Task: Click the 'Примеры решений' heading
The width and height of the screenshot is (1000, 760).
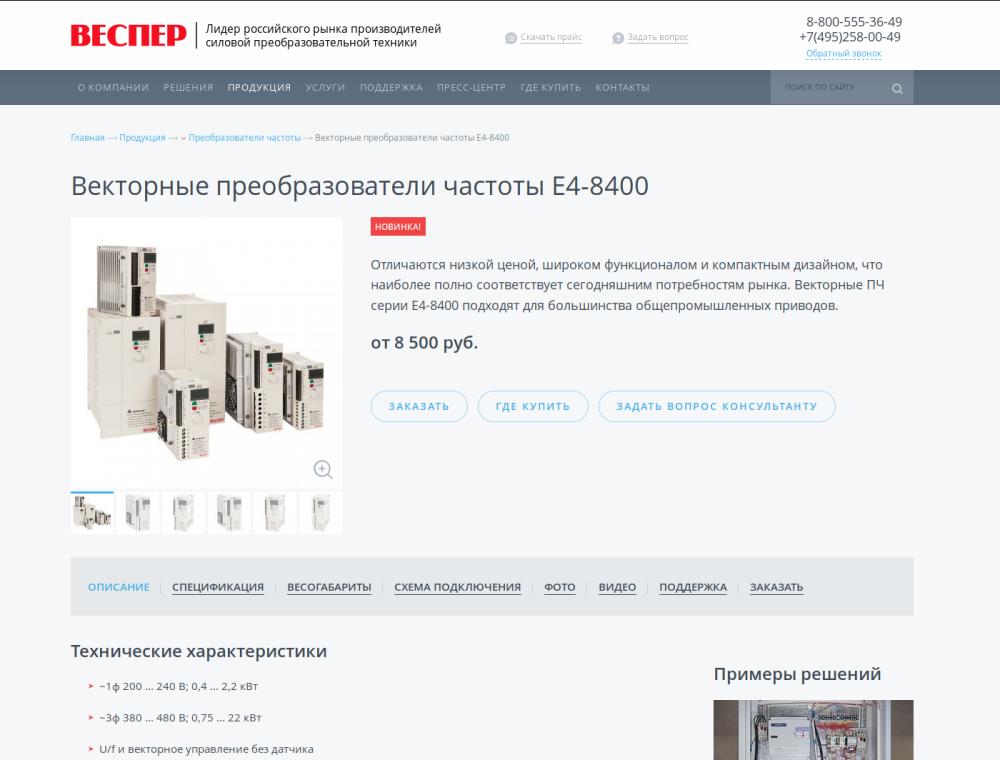Action: (797, 674)
